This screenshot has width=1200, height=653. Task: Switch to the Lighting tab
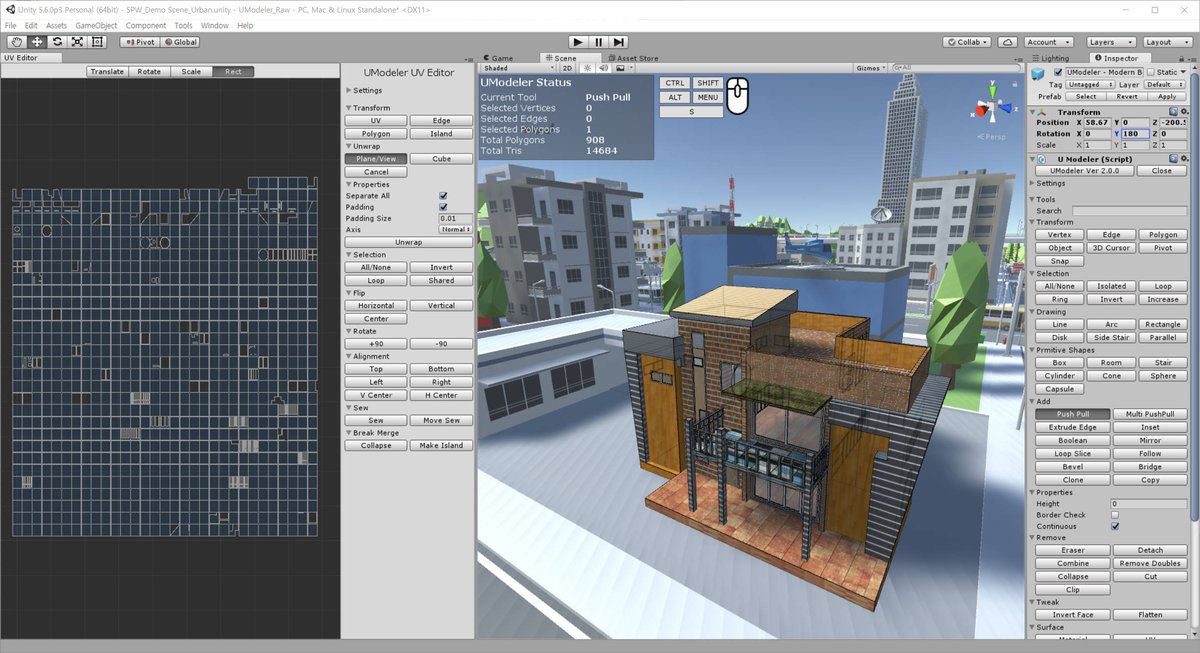point(1052,59)
